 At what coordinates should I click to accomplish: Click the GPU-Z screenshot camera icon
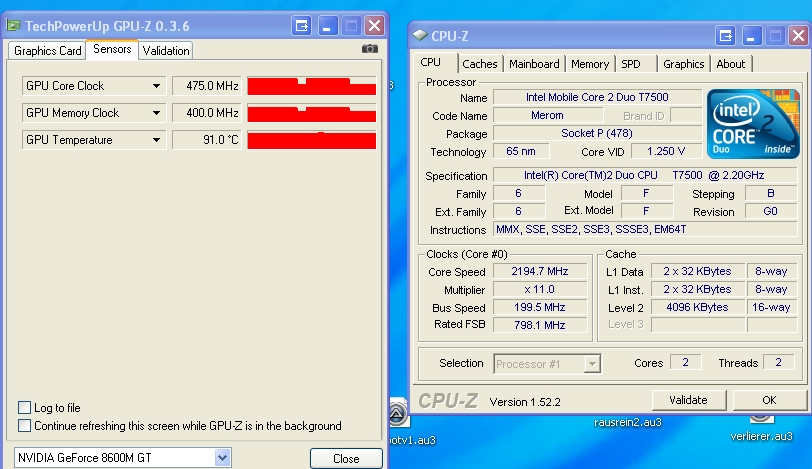click(x=369, y=49)
